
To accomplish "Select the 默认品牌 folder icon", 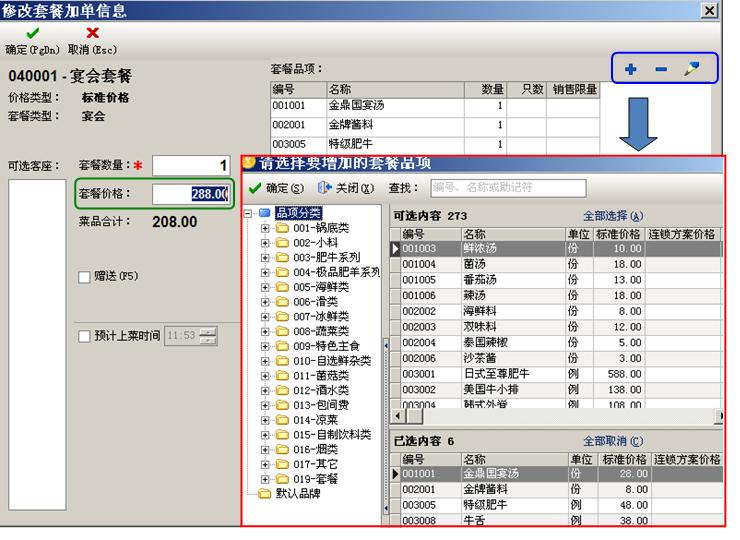I will [265, 493].
